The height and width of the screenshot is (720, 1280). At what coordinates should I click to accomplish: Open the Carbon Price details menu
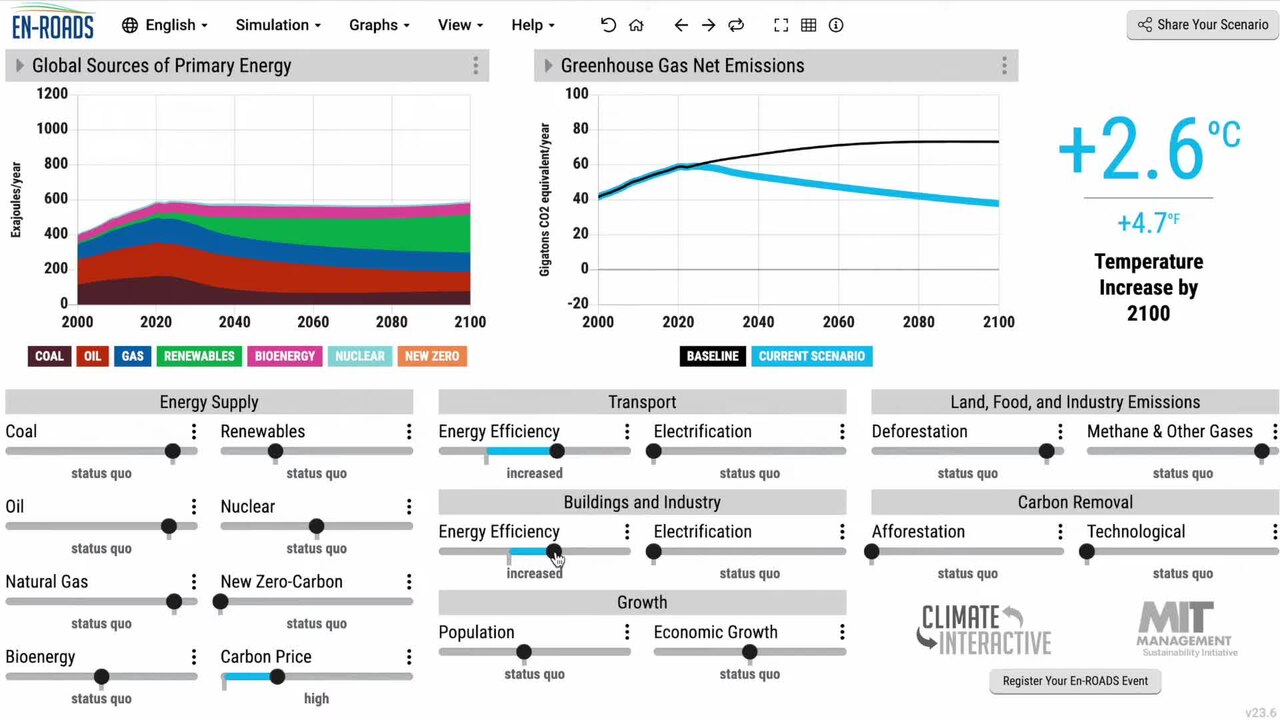(409, 657)
